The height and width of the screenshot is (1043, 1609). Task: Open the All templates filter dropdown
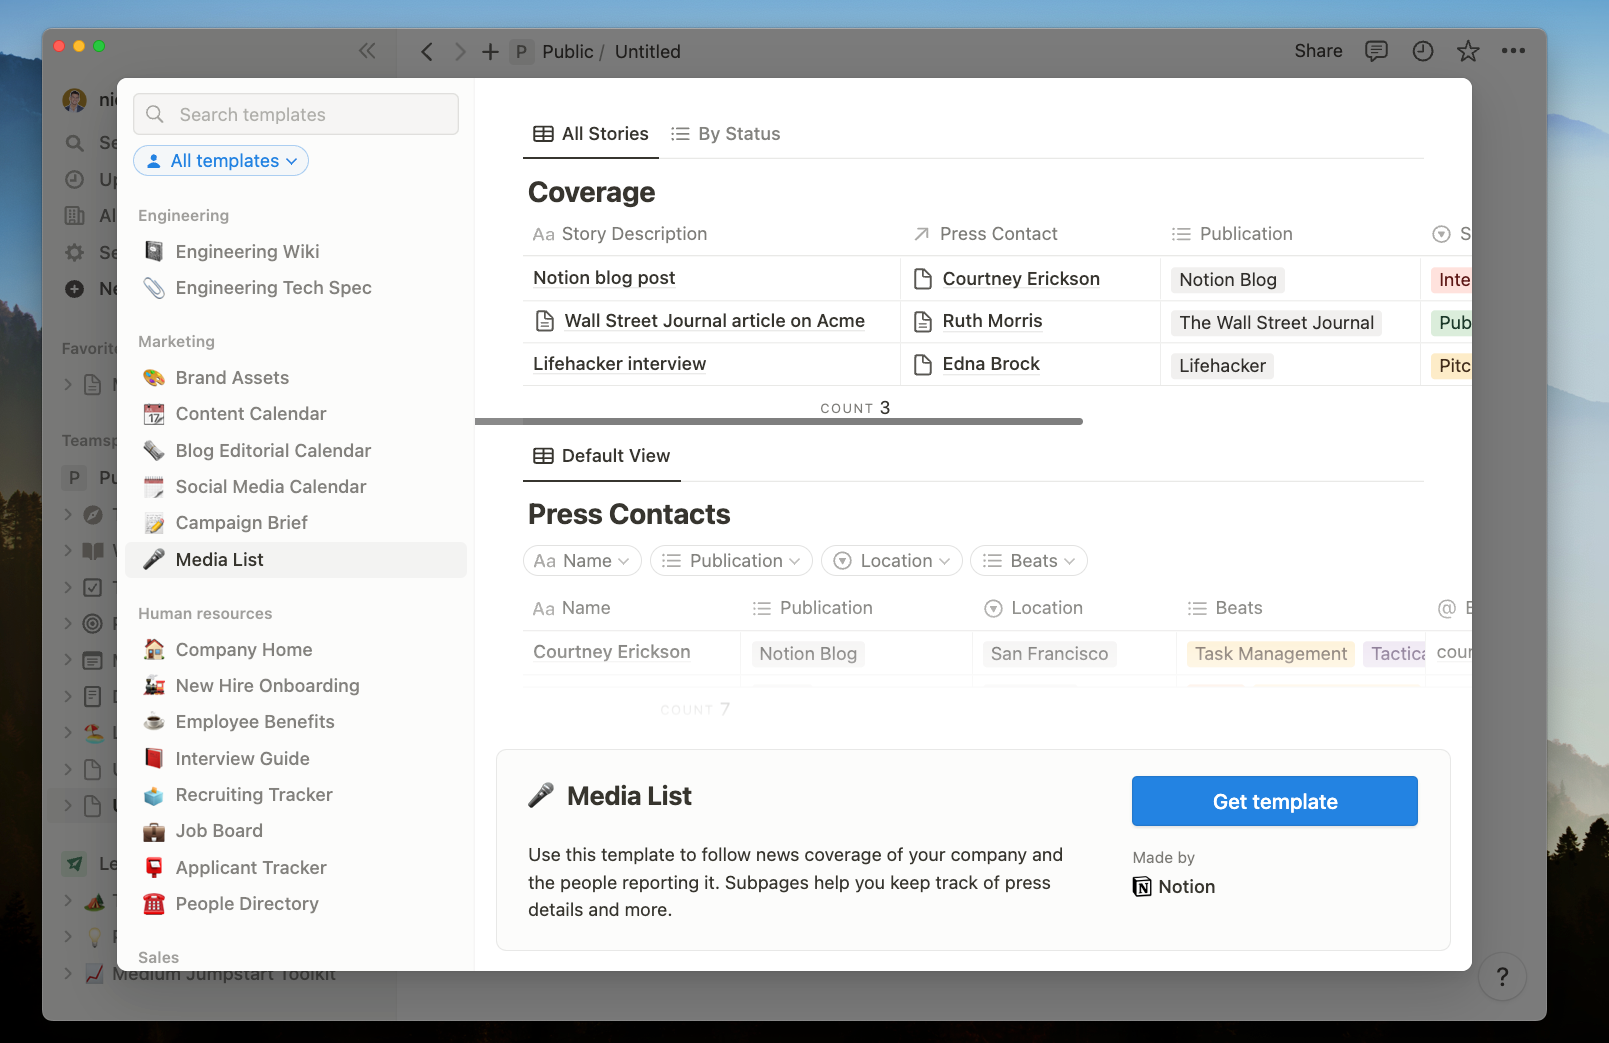coord(221,161)
